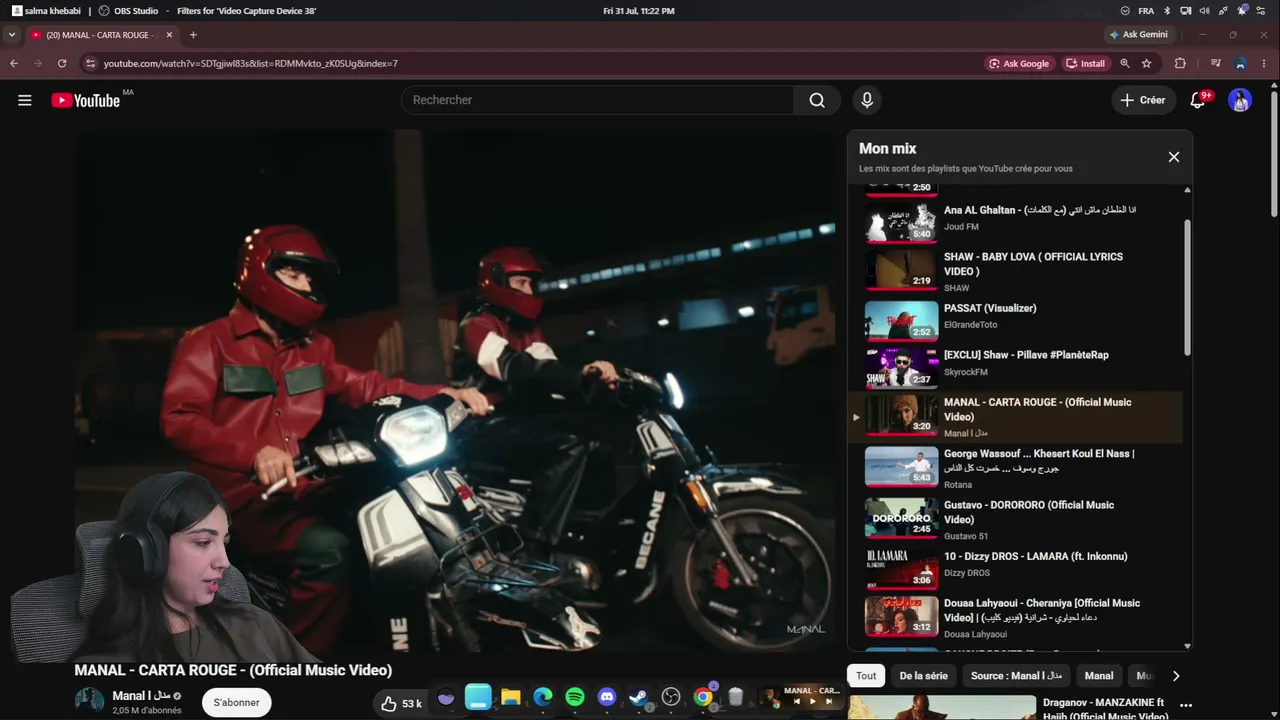The width and height of the screenshot is (1280, 720).
Task: Open Chrome media controls icon
Action: pyautogui.click(x=1216, y=63)
